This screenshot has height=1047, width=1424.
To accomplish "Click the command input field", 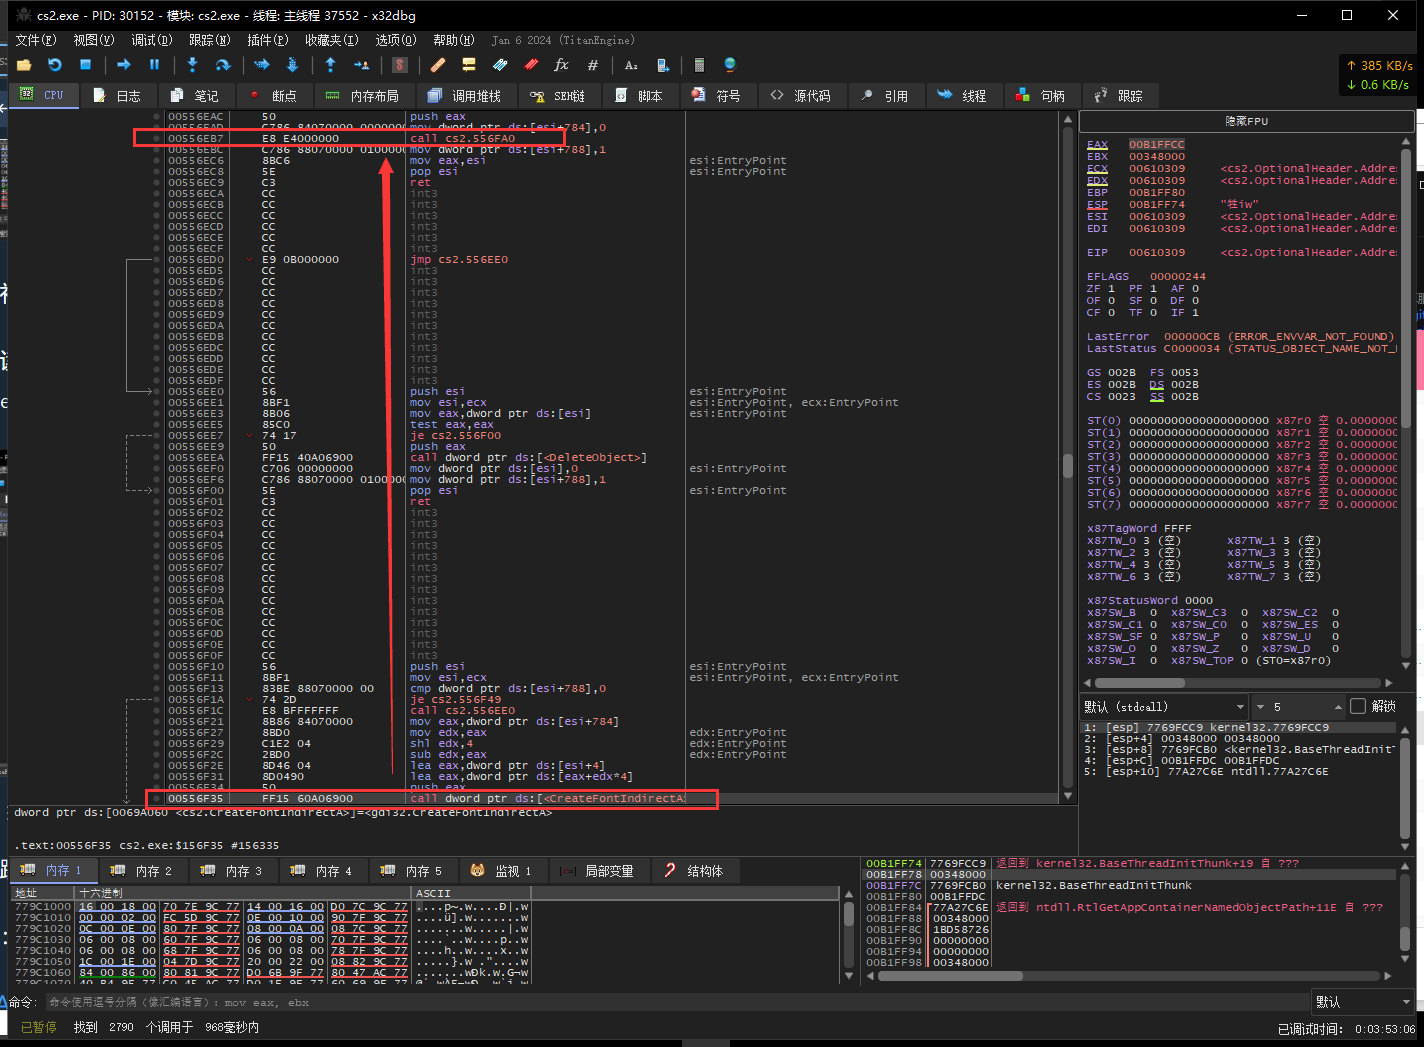I will click(x=677, y=1002).
